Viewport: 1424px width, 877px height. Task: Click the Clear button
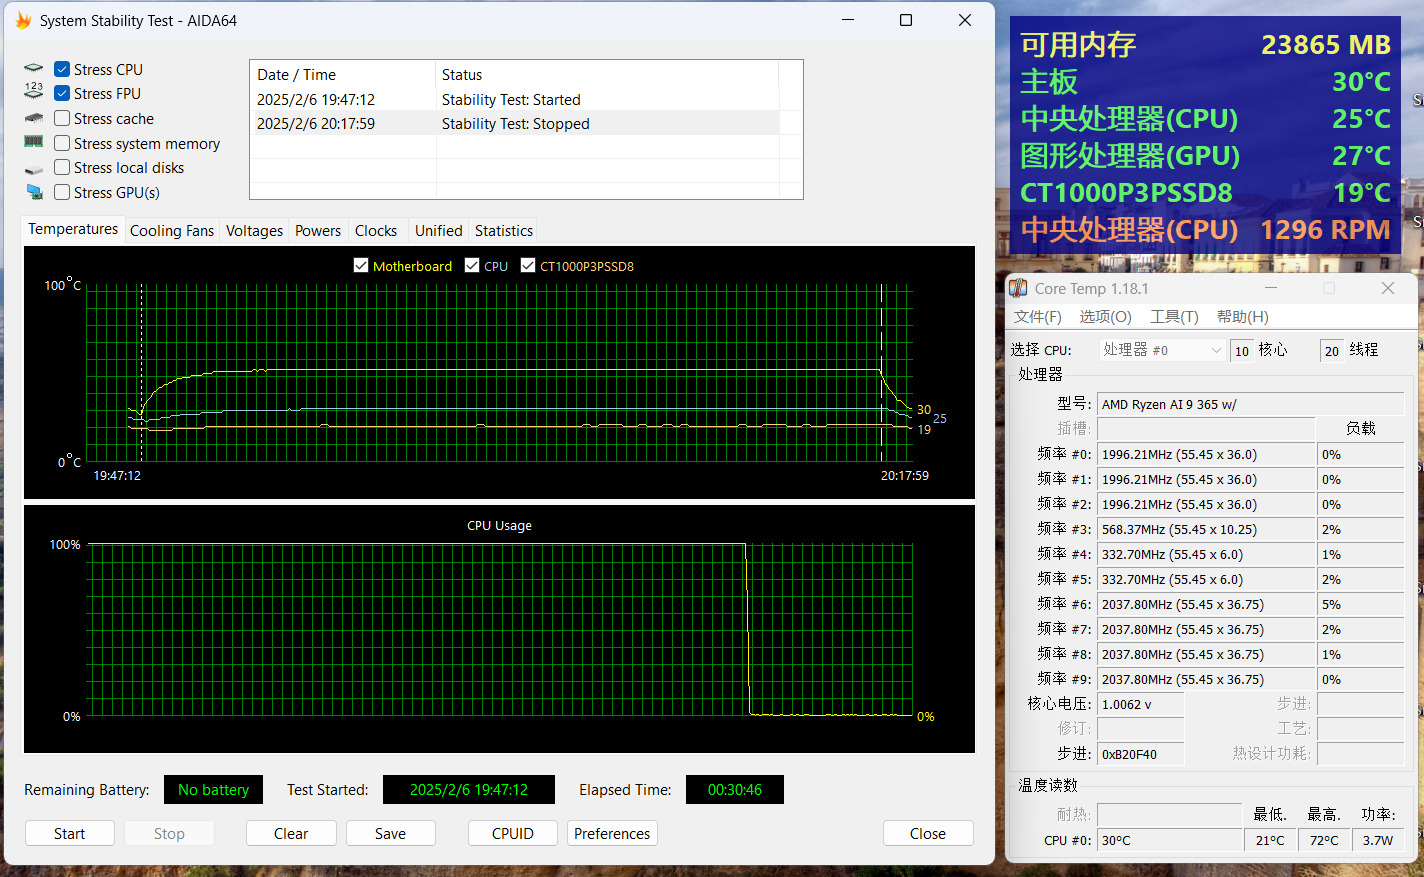(291, 833)
